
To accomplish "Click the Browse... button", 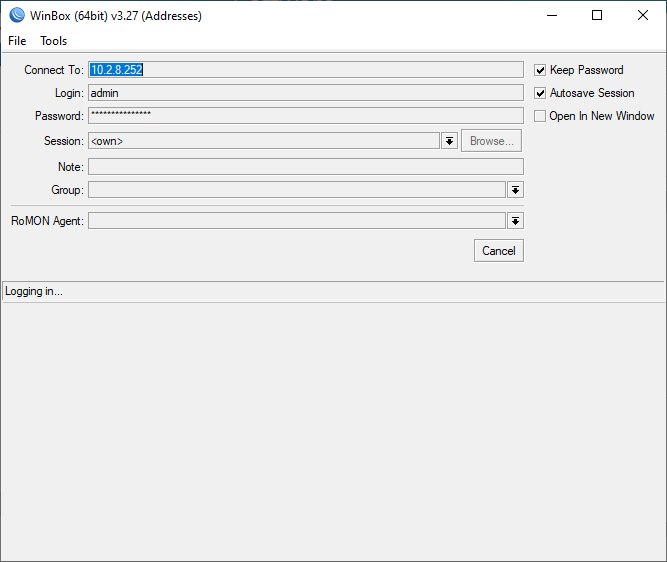I will point(491,141).
